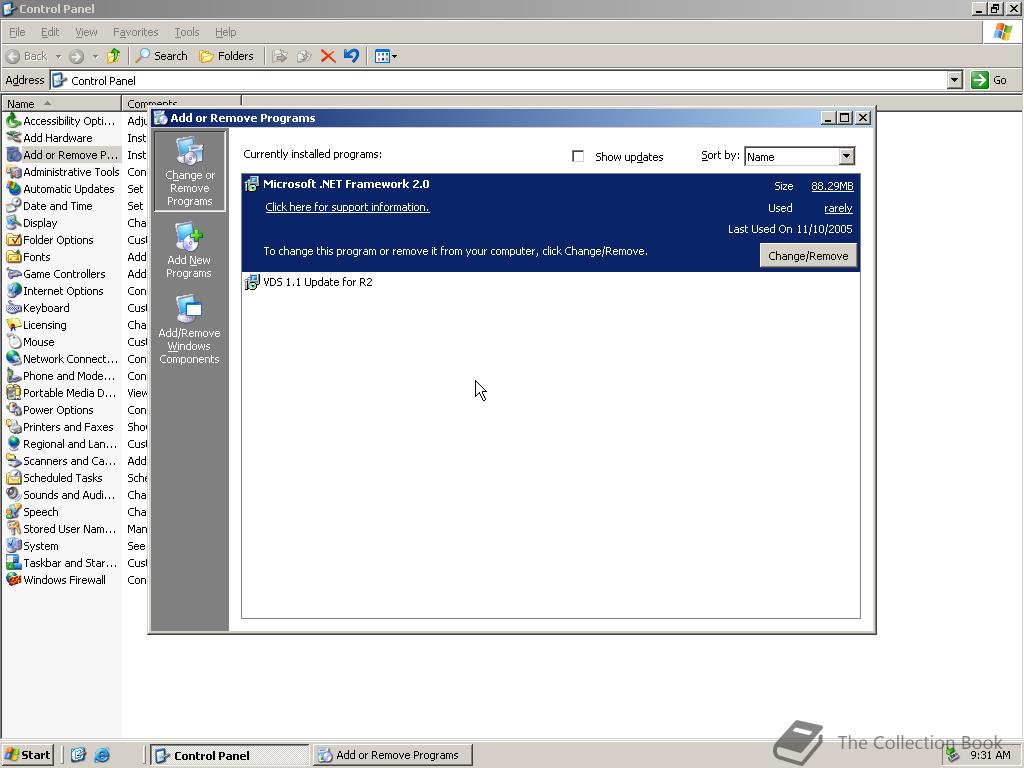Click the Address field showing Control Panel

pyautogui.click(x=500, y=80)
